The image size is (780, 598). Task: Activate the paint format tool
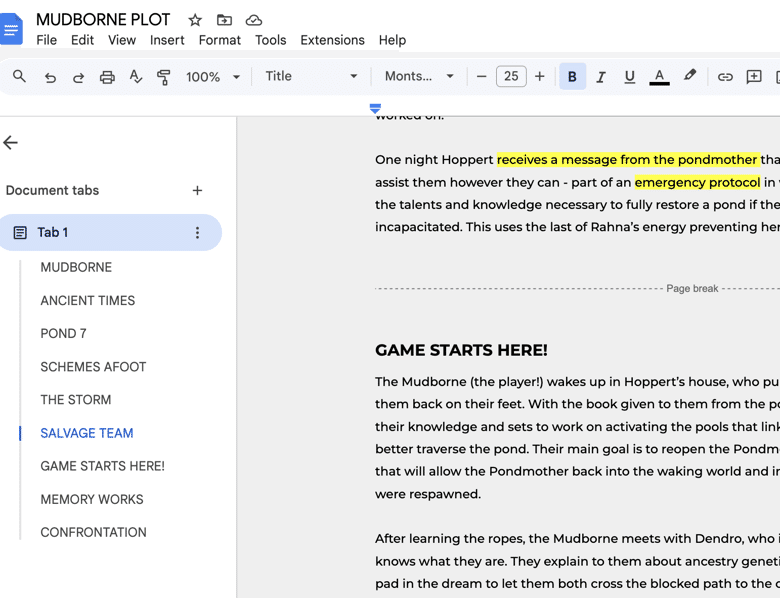(164, 77)
